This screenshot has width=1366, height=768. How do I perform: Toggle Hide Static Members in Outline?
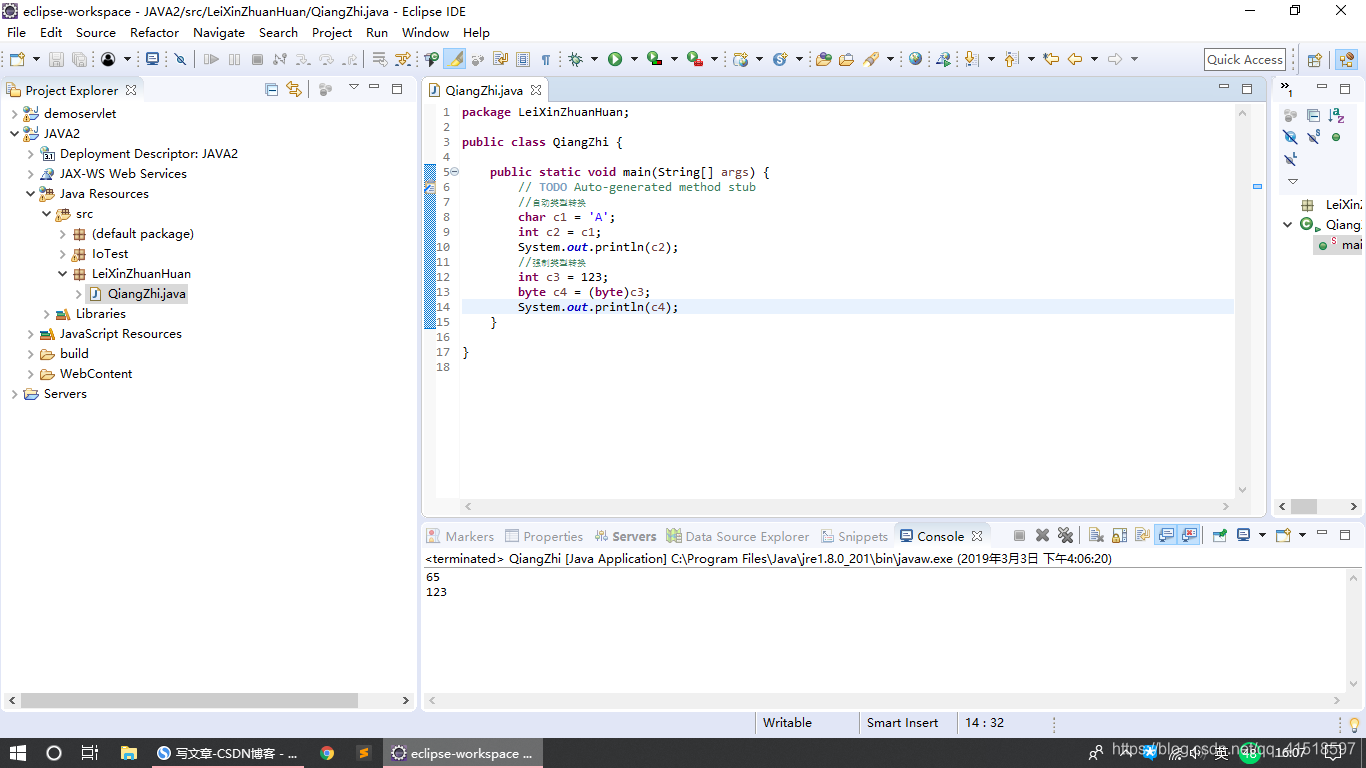click(1313, 137)
